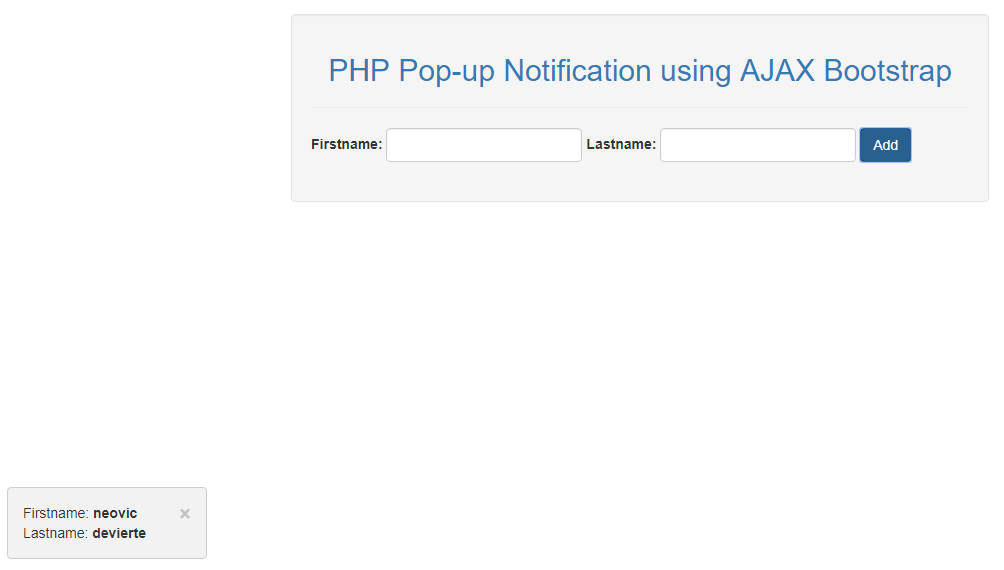
Task: Click the Add button
Action: pos(885,145)
